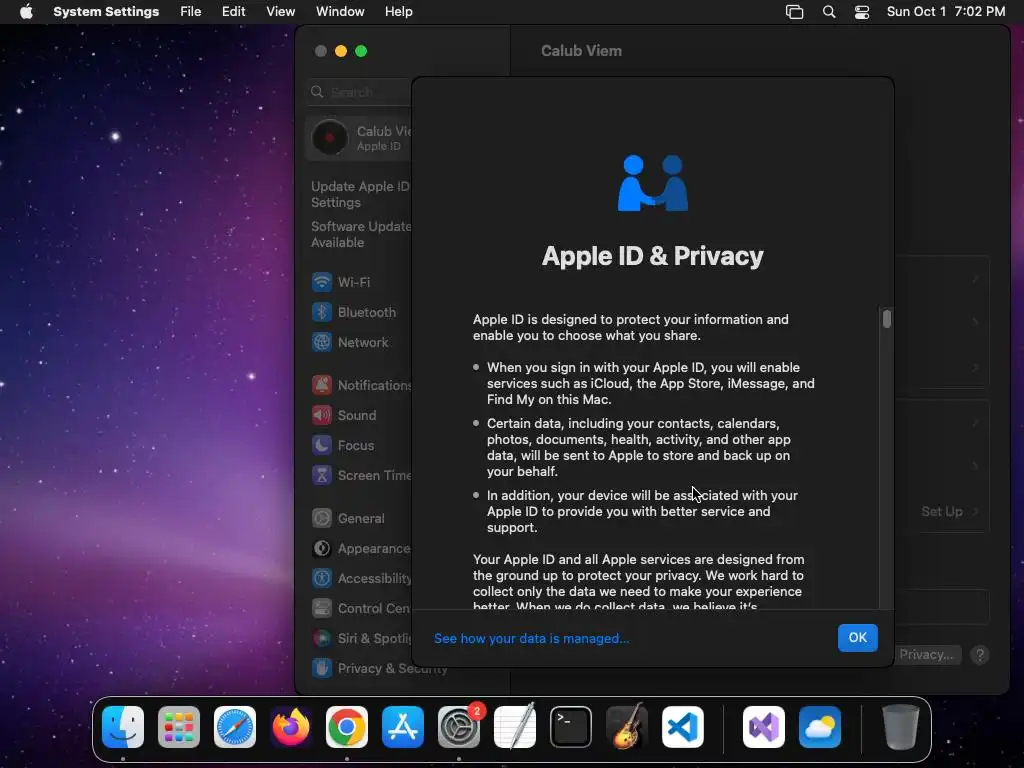Open the Apple menu
1024x768 pixels.
tap(26, 12)
